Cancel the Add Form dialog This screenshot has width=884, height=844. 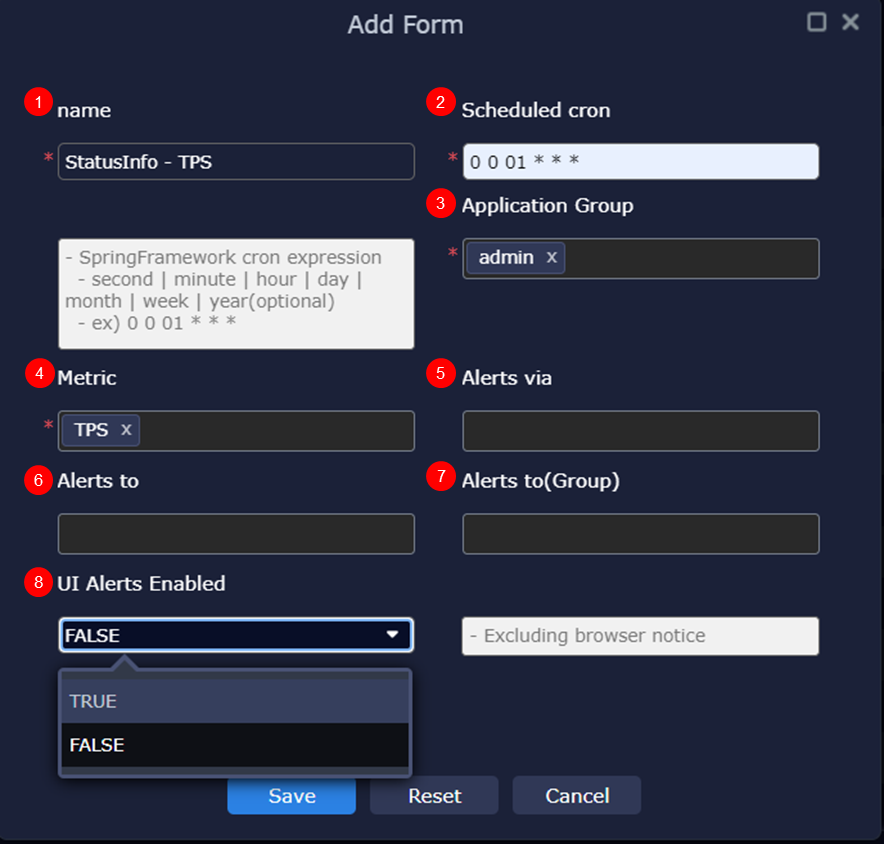[x=576, y=796]
